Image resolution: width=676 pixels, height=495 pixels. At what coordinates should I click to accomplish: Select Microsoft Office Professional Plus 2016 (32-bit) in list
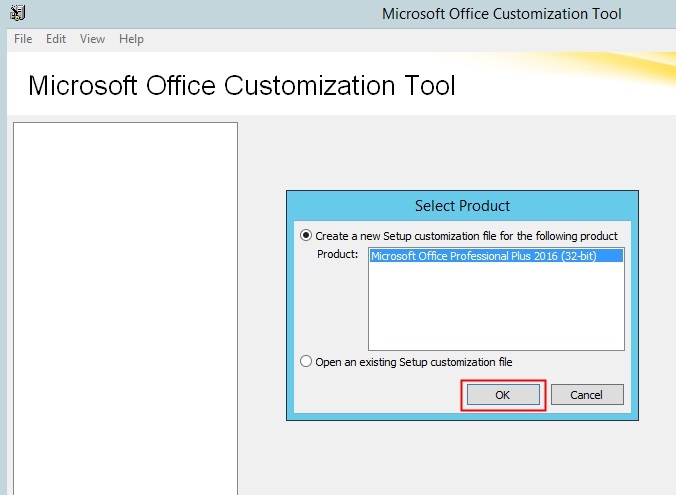496,256
